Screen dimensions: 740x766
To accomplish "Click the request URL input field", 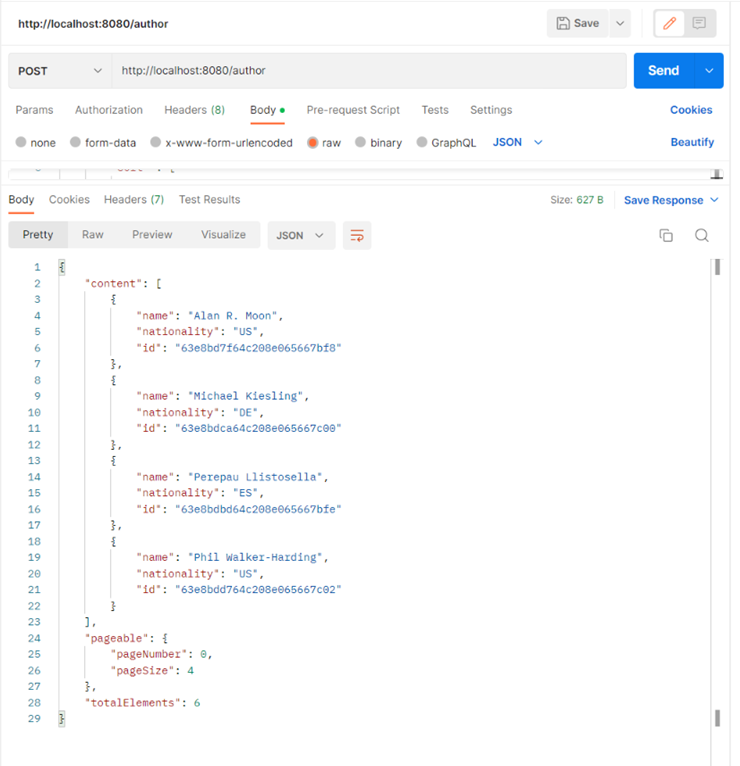I will click(368, 71).
